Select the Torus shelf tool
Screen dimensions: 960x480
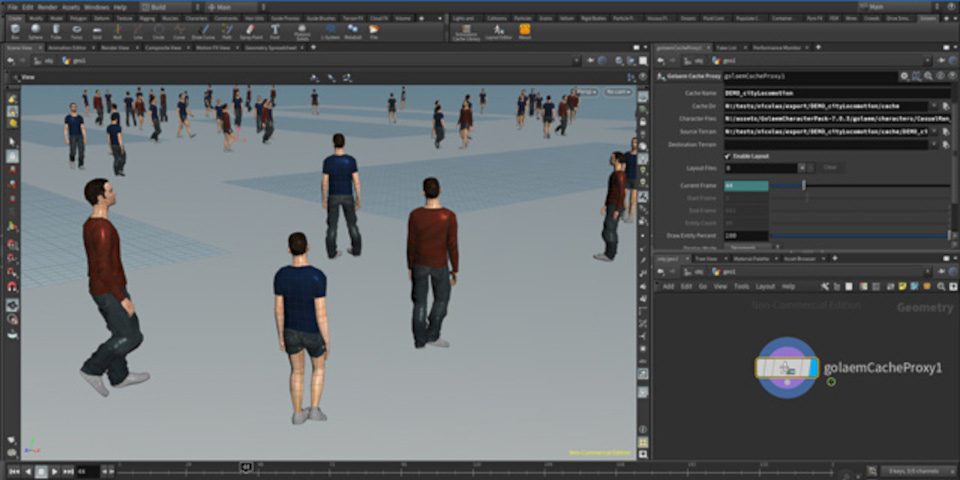point(77,31)
